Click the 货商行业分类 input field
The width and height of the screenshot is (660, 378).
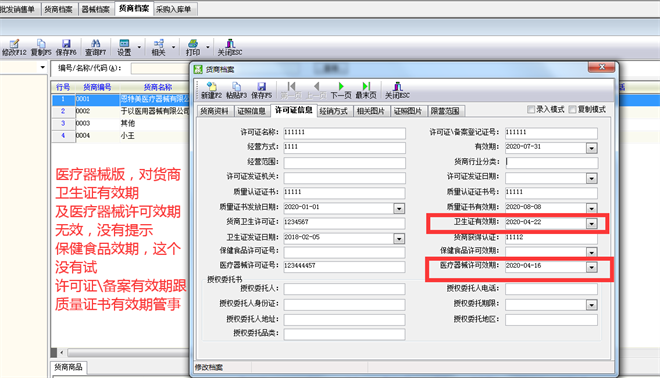point(551,162)
